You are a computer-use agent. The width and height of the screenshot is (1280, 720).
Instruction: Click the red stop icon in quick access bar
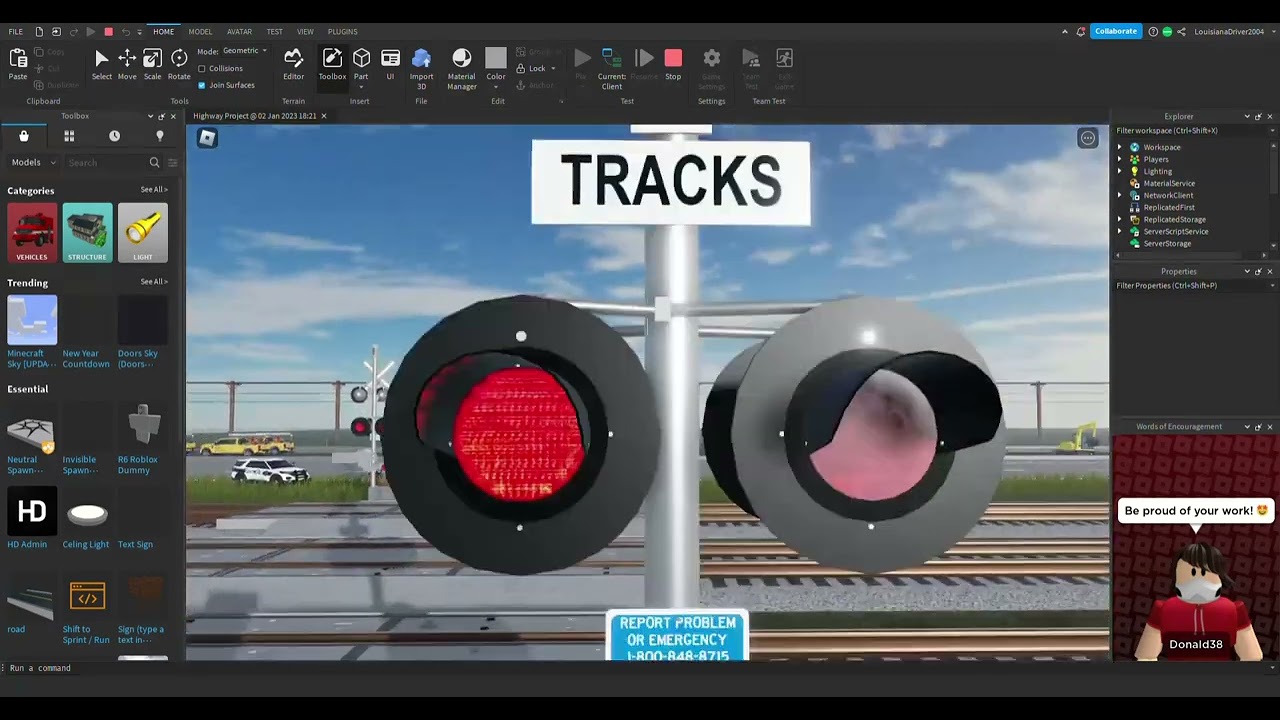pyautogui.click(x=108, y=31)
